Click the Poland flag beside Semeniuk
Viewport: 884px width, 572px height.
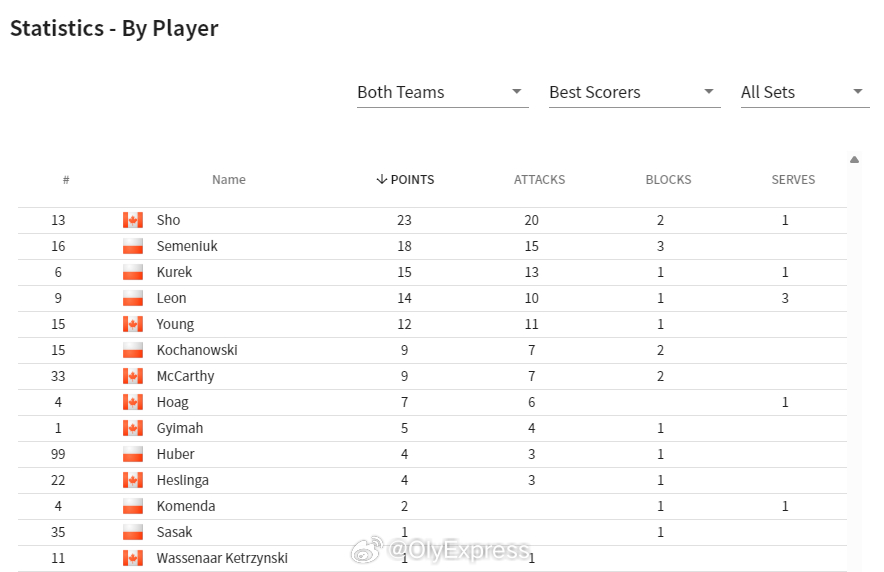133,246
